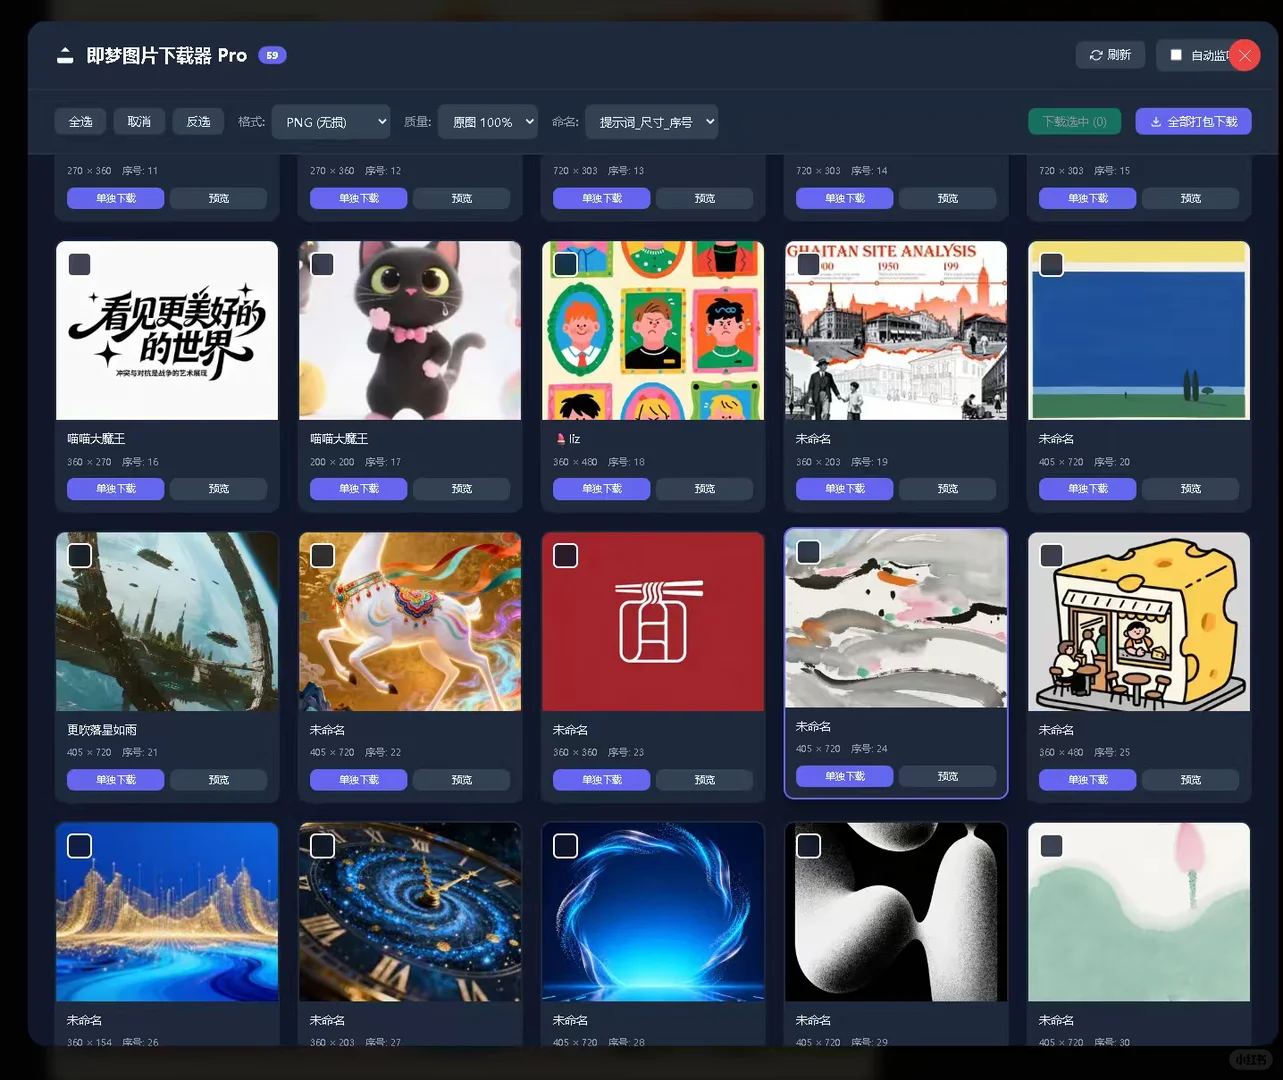Open the golden mountains thumbnail

click(167, 912)
